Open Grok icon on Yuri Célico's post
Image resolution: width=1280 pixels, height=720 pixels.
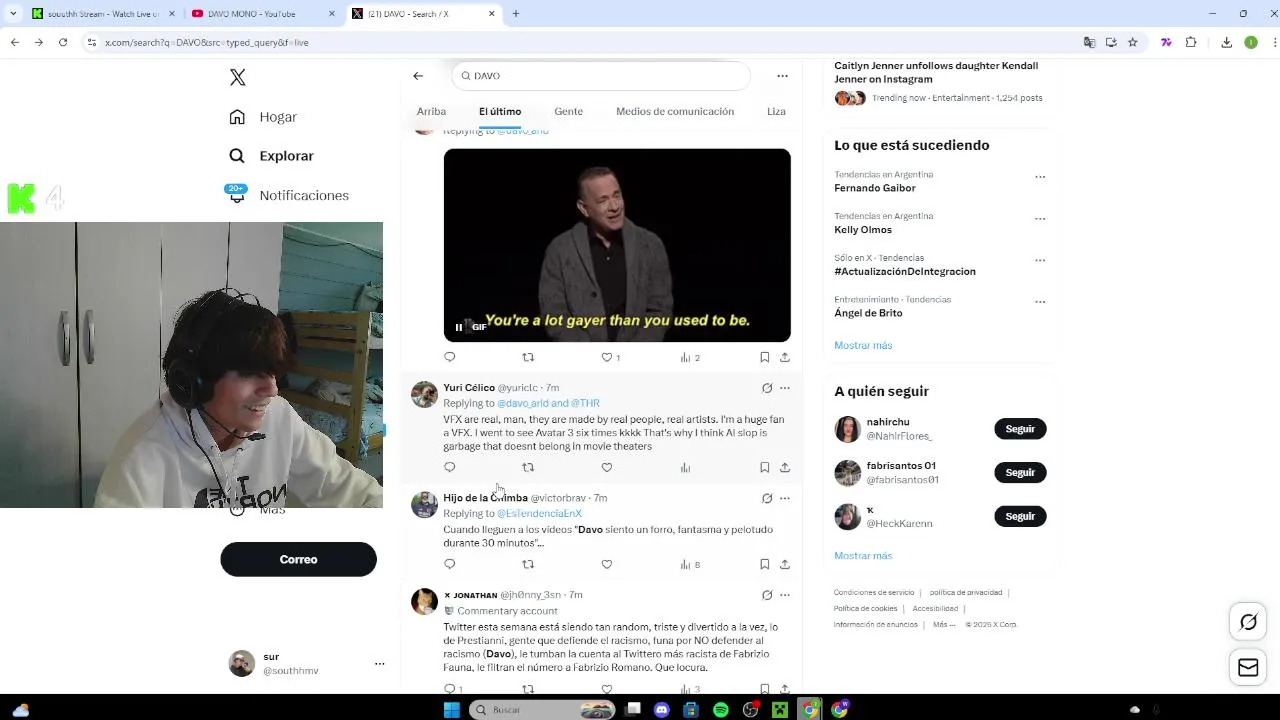coord(767,388)
